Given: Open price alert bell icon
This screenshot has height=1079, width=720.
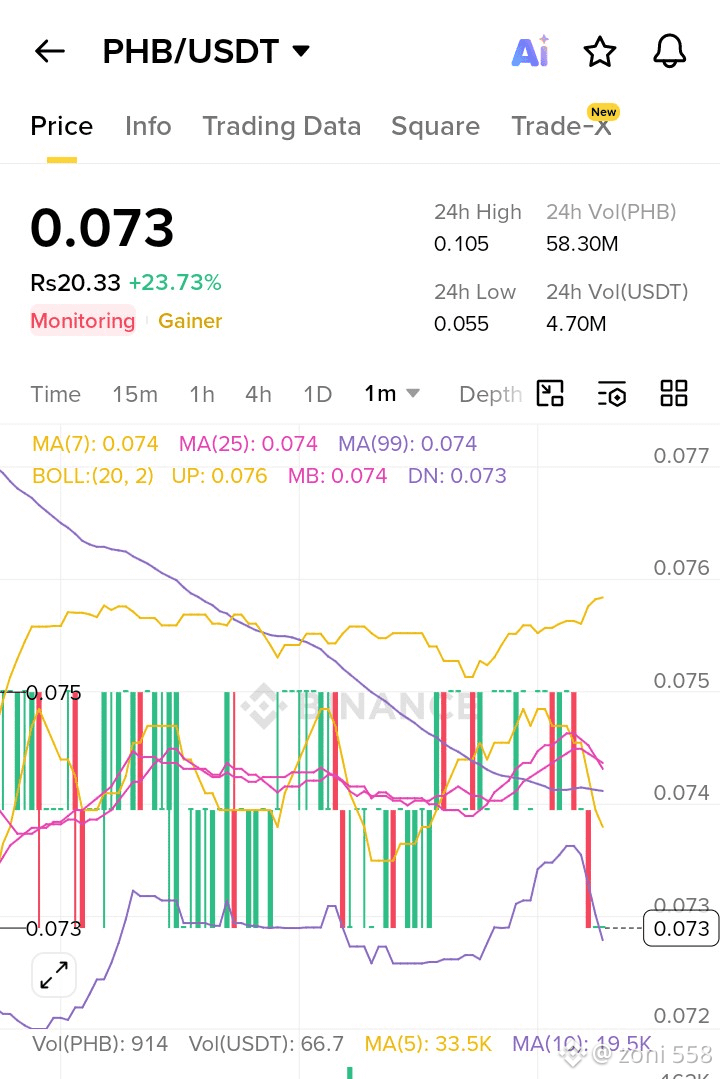Looking at the screenshot, I should [x=669, y=51].
